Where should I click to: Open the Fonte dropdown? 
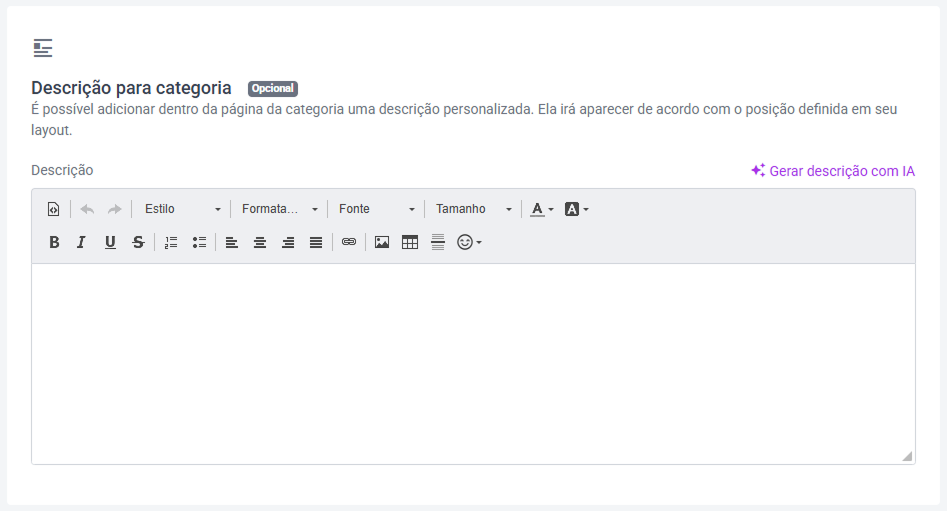pyautogui.click(x=377, y=209)
